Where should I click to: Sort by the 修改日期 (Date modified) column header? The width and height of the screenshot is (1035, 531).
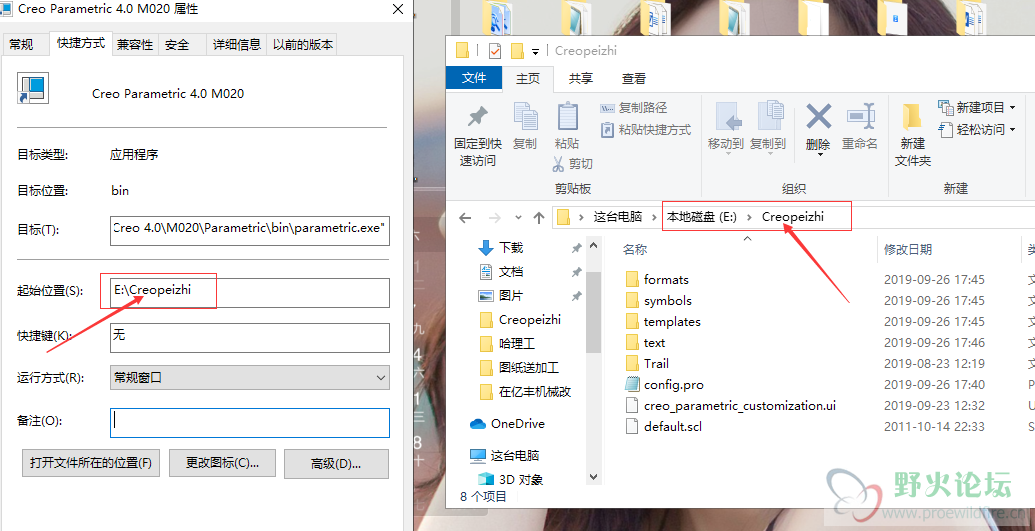pos(908,249)
